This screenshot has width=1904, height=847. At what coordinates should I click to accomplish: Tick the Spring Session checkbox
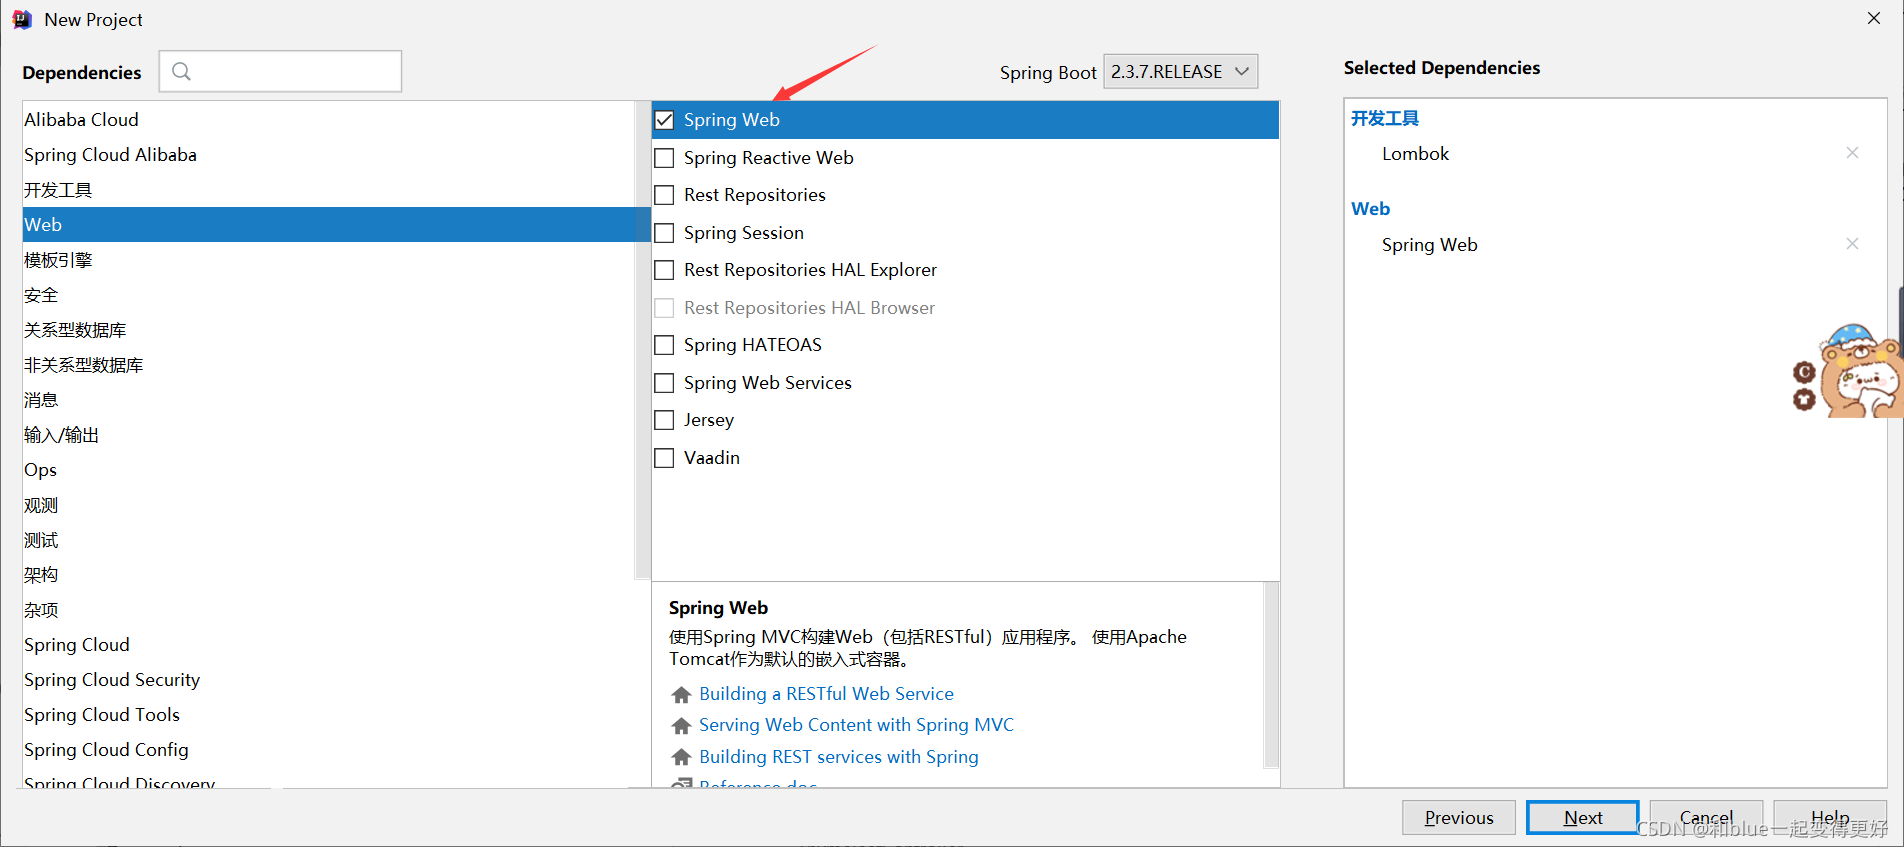pos(664,233)
